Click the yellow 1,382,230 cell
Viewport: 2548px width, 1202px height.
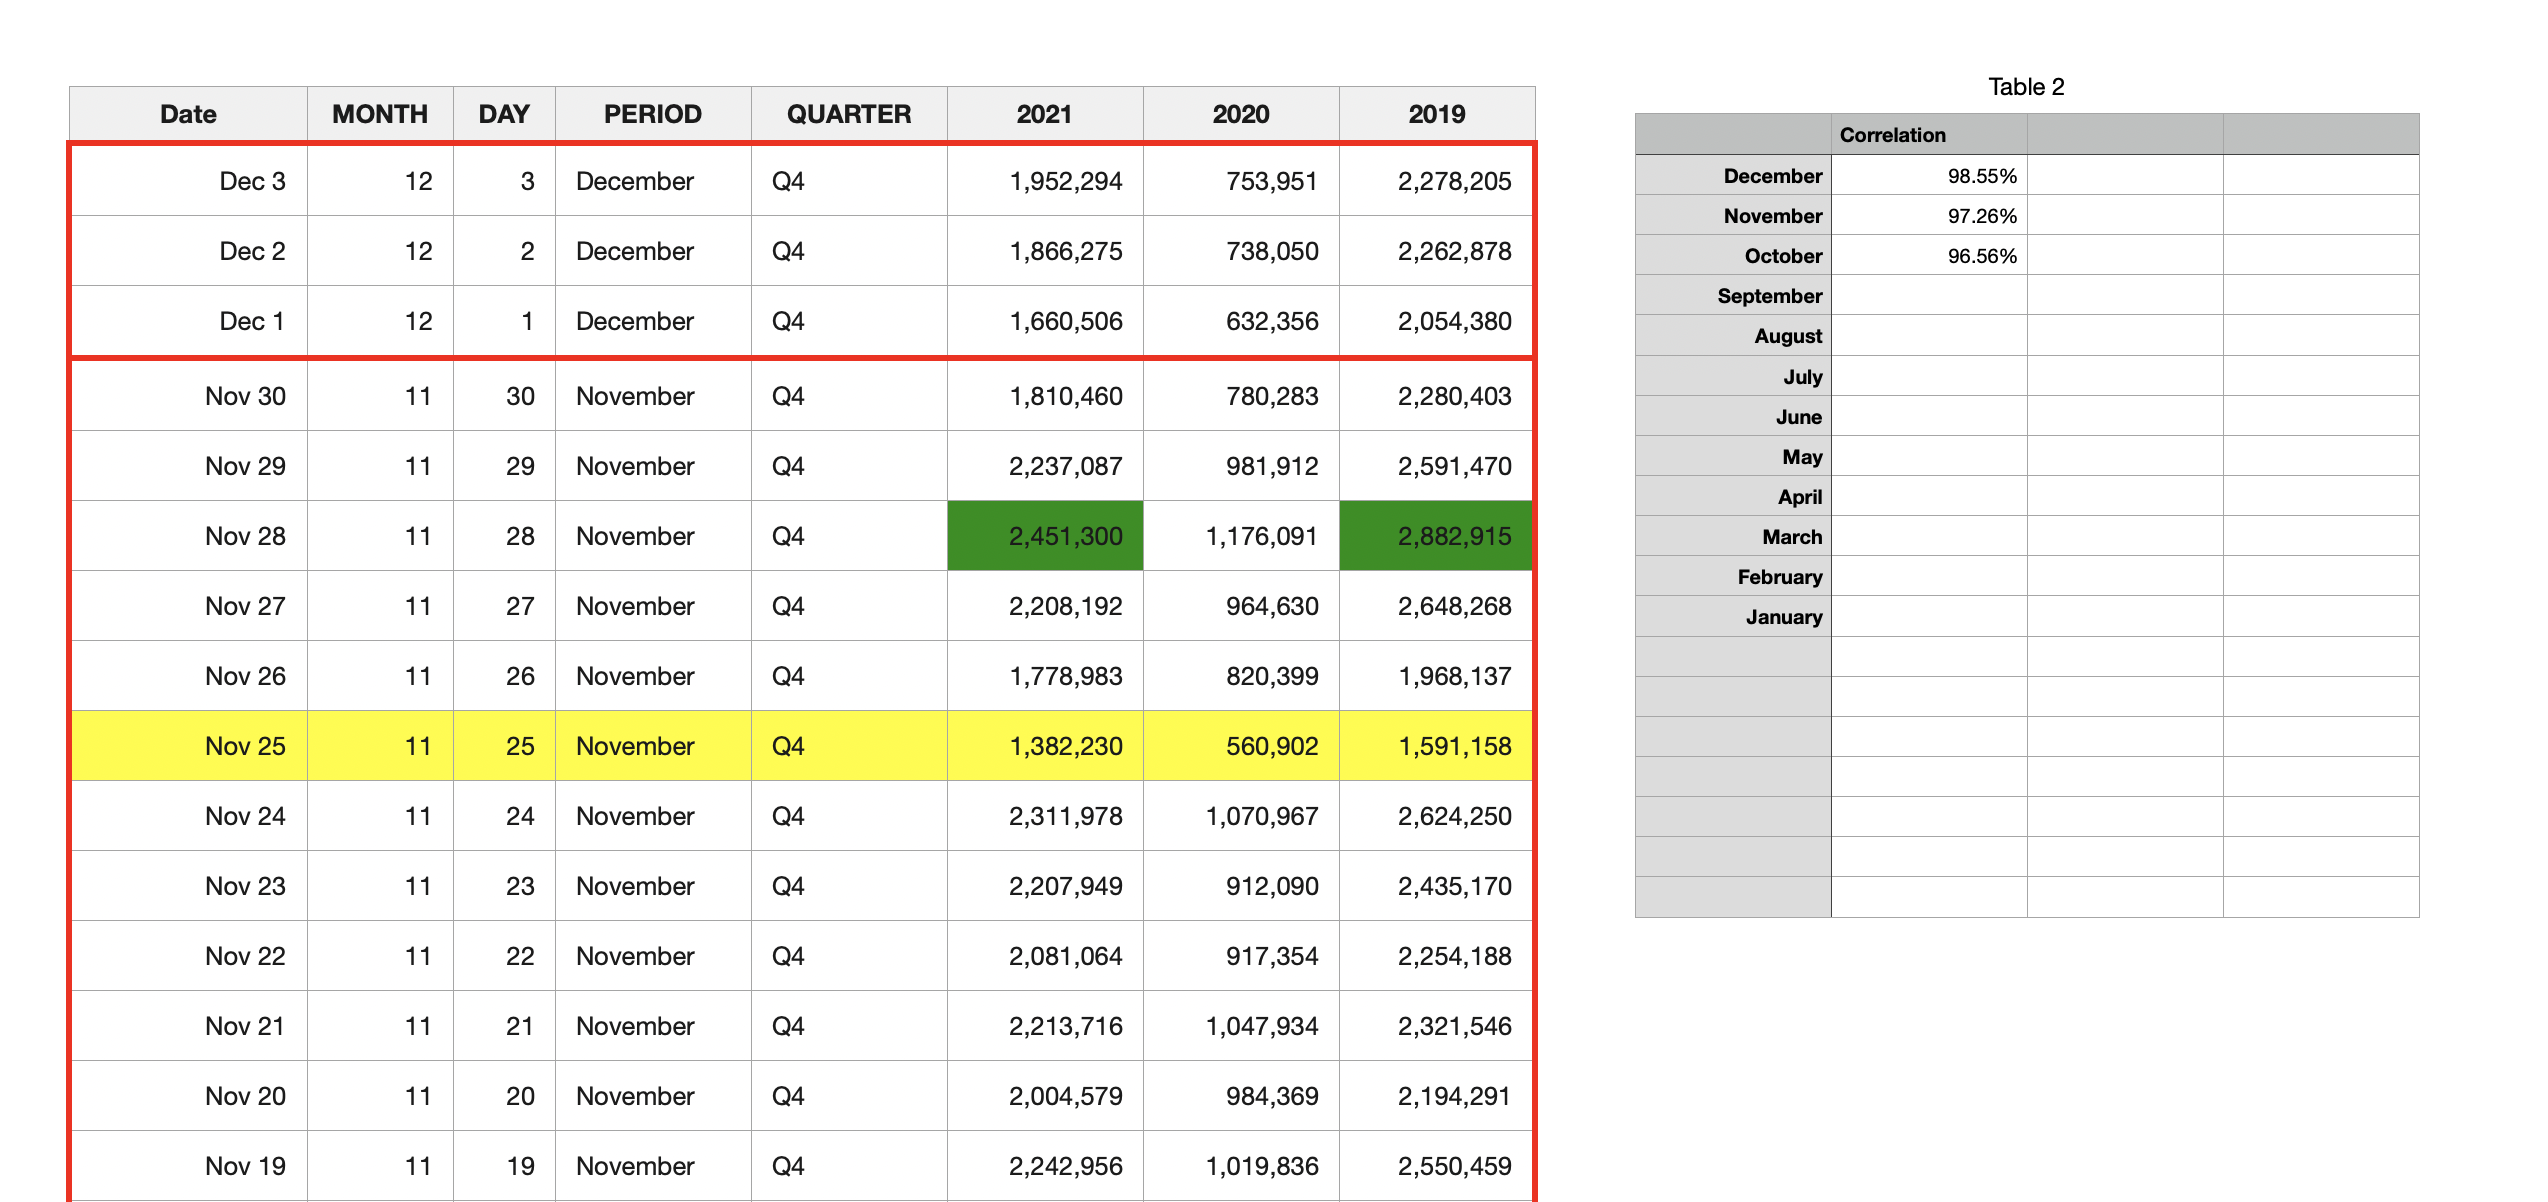click(1045, 746)
